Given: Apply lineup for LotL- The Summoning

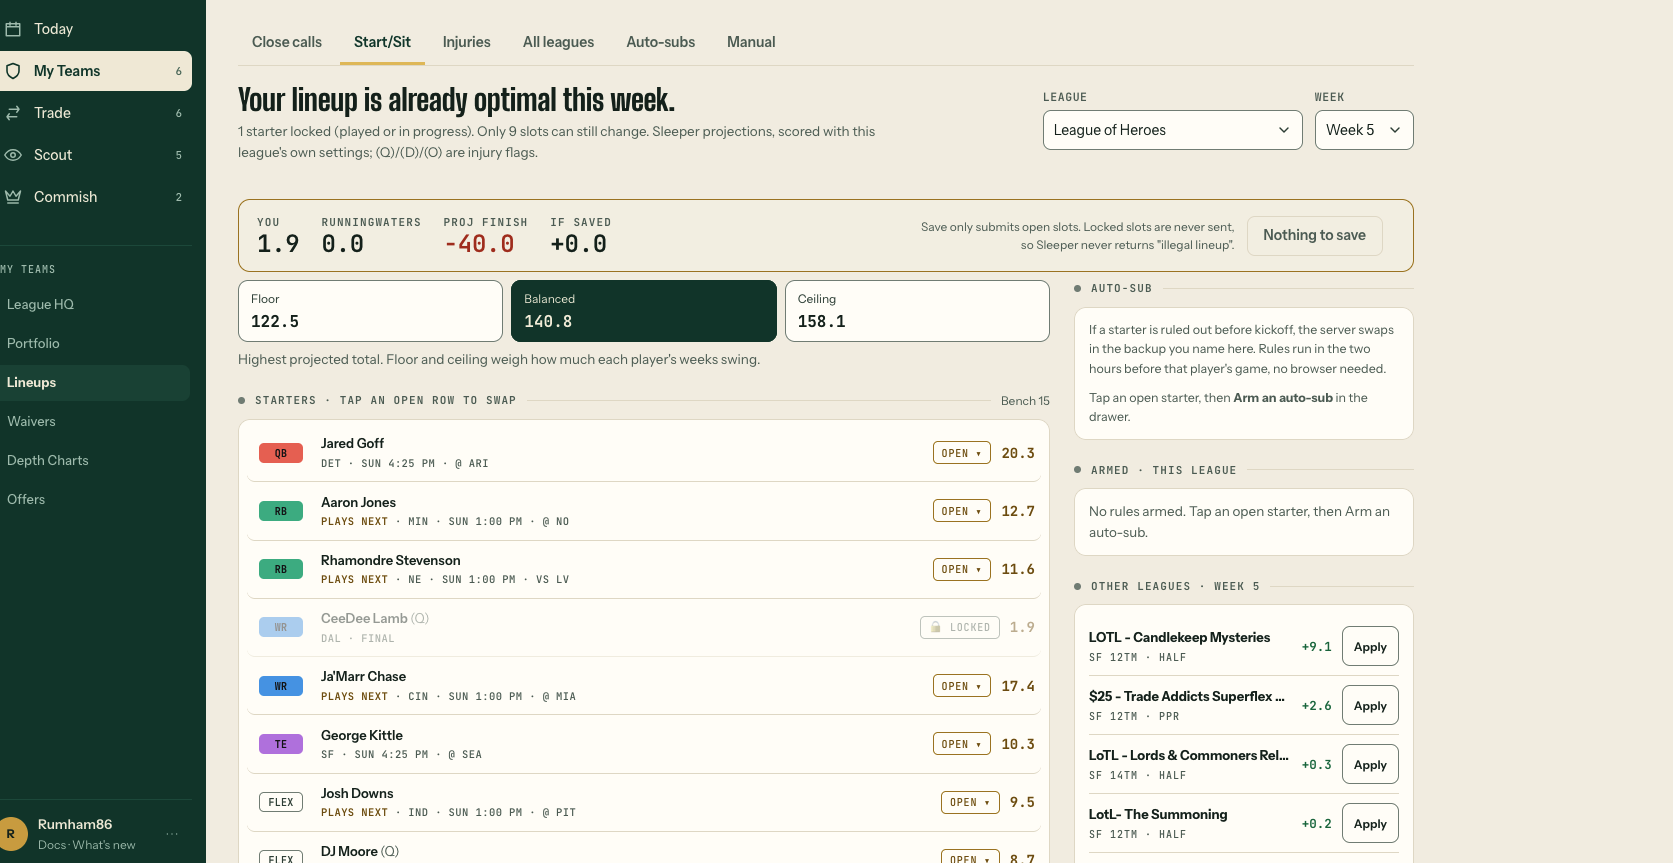Looking at the screenshot, I should point(1370,823).
